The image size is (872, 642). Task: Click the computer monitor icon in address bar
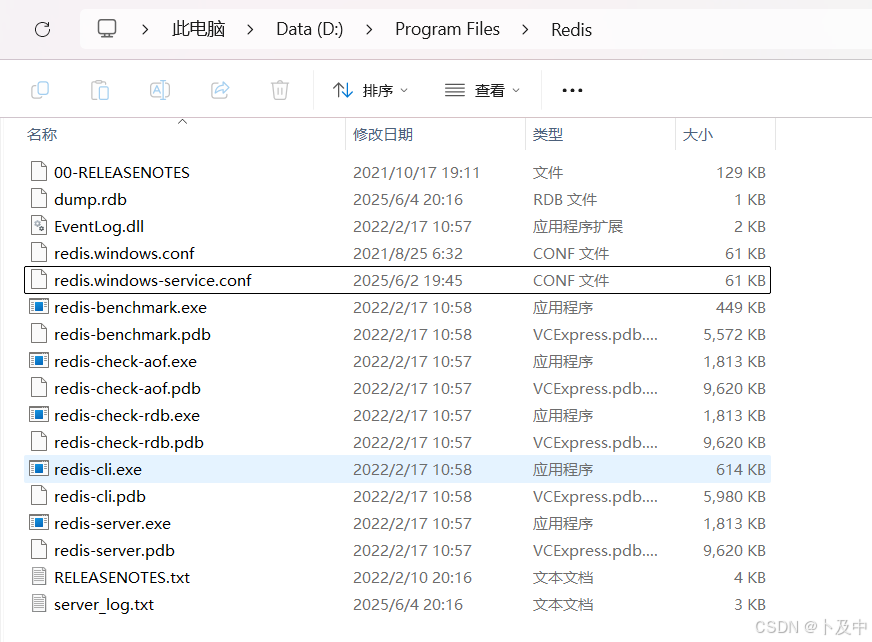(x=107, y=28)
